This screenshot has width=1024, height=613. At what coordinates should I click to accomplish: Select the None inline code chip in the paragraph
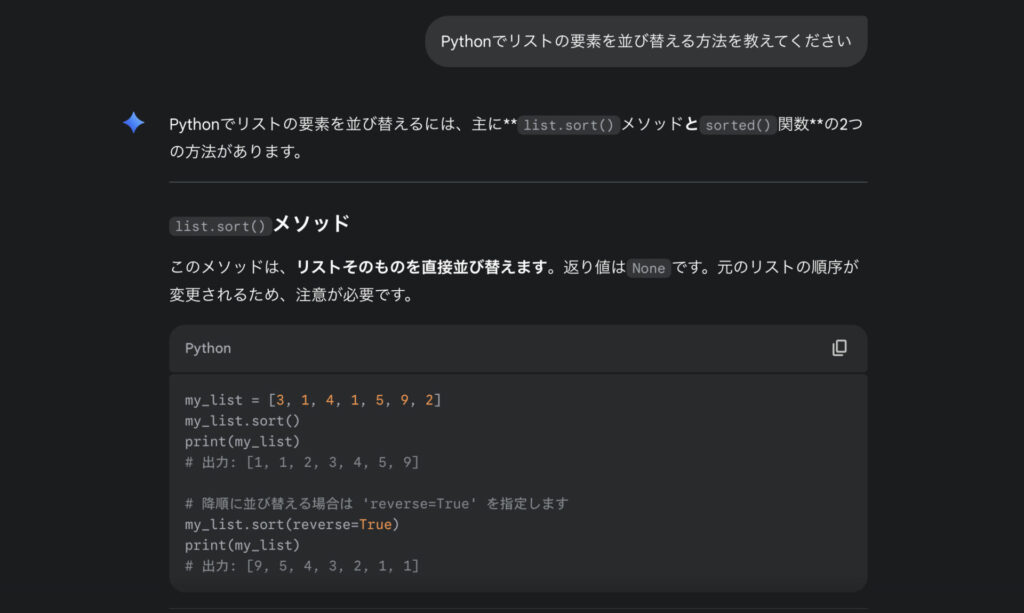coord(648,268)
